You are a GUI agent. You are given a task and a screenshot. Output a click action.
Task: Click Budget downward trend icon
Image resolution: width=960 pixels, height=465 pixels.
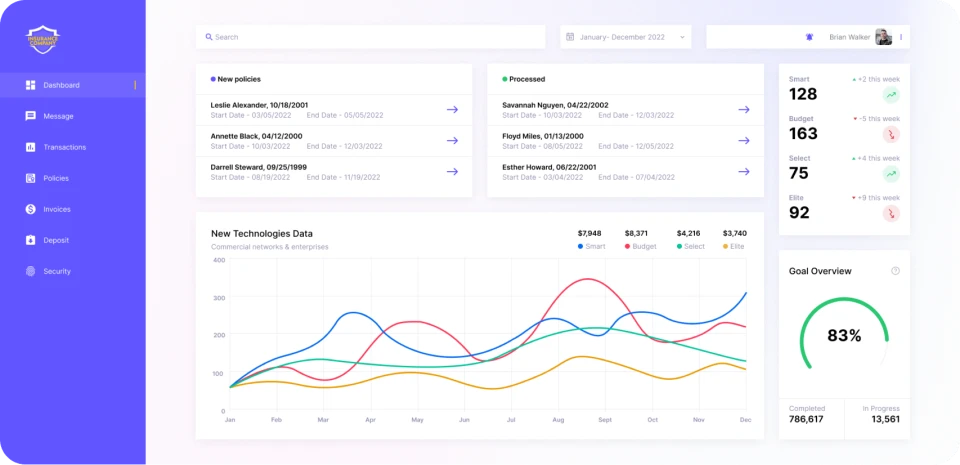tap(891, 134)
